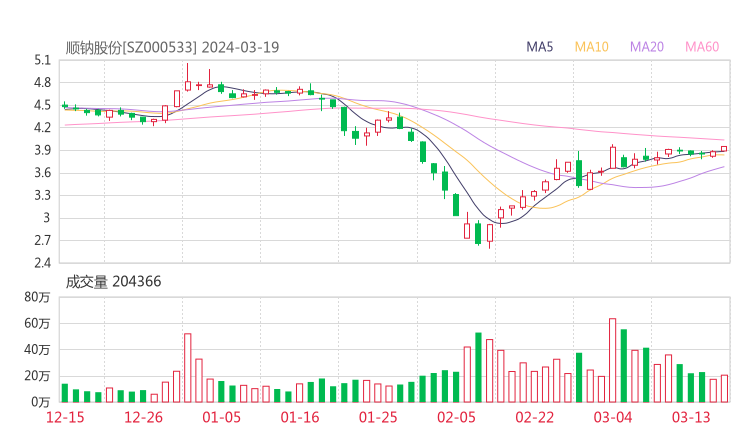
Task: Click the 4.2 price axis label
Action: pyautogui.click(x=42, y=127)
